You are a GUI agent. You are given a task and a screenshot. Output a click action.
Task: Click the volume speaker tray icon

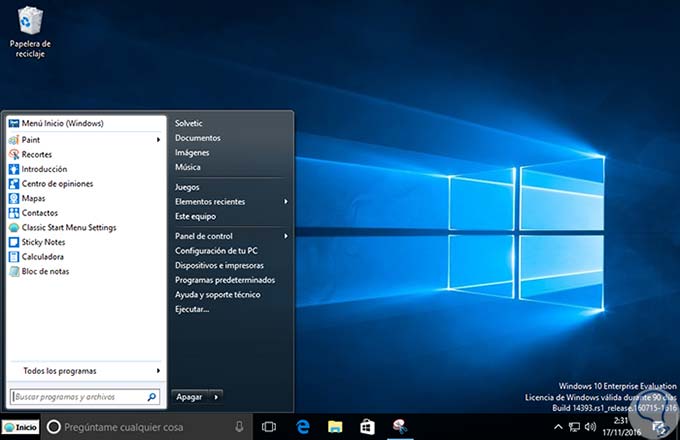tap(590, 427)
